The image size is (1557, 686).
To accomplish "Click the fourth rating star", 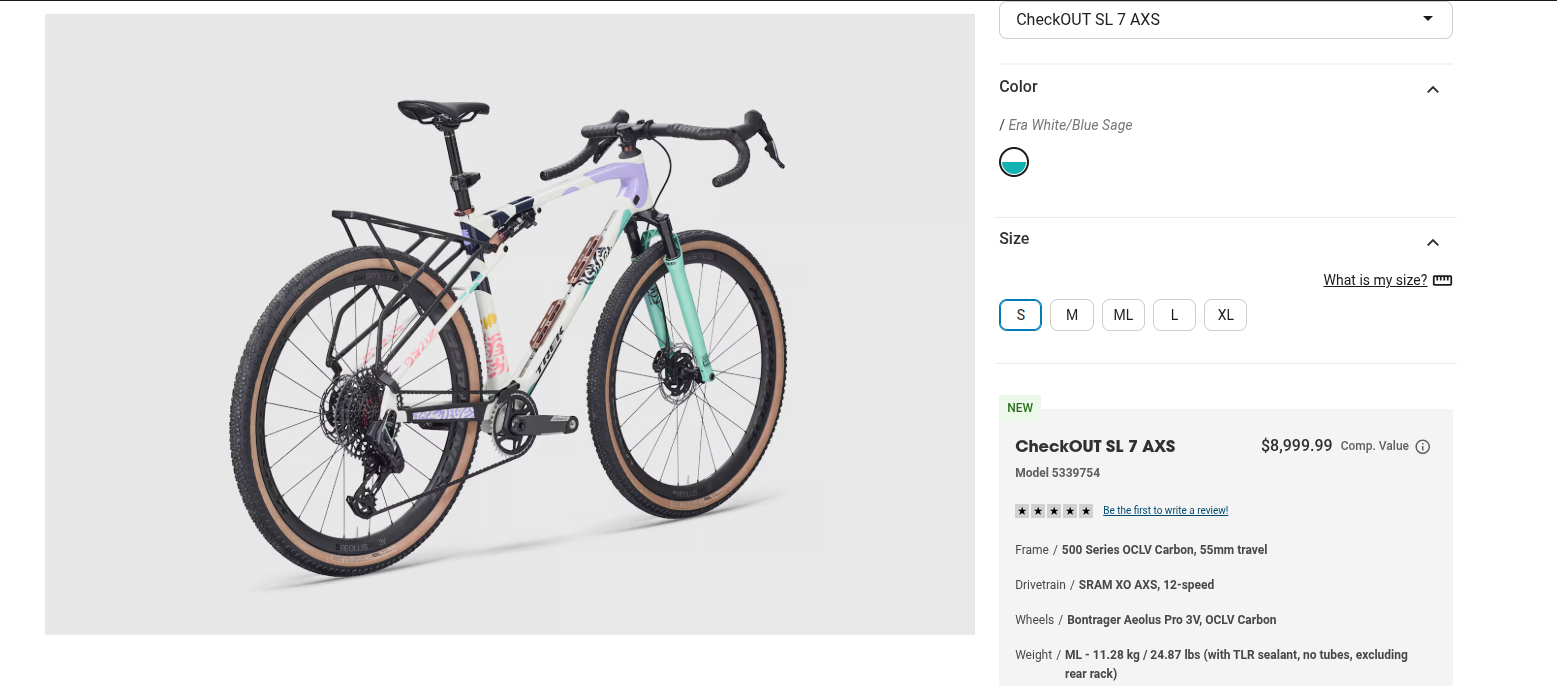I will [1070, 511].
